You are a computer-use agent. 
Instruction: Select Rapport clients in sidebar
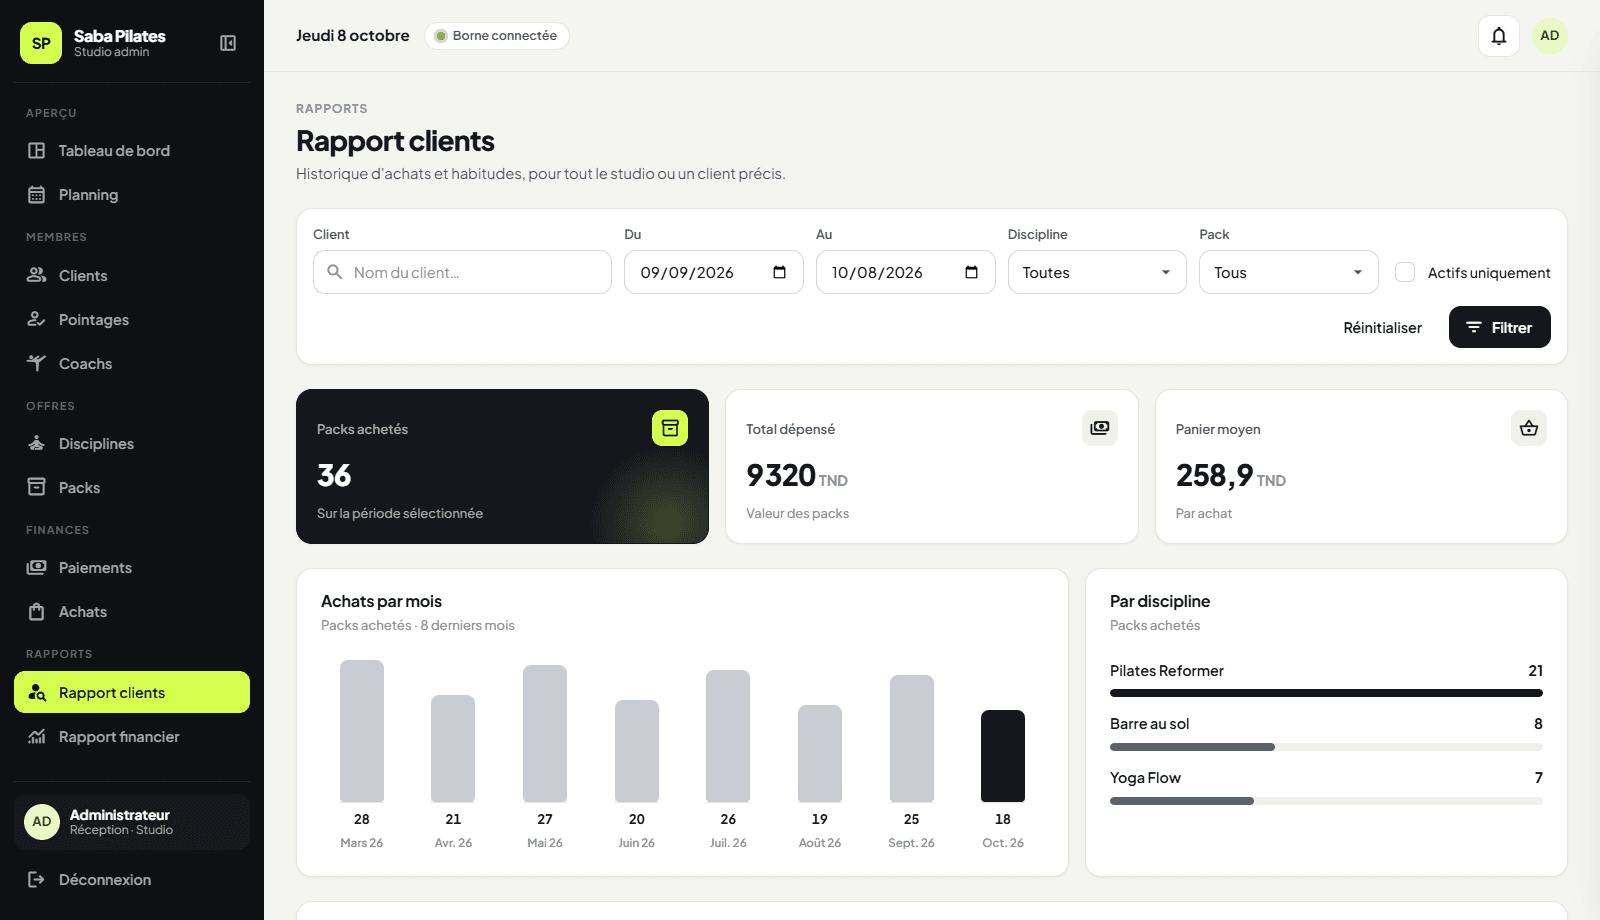coord(132,692)
